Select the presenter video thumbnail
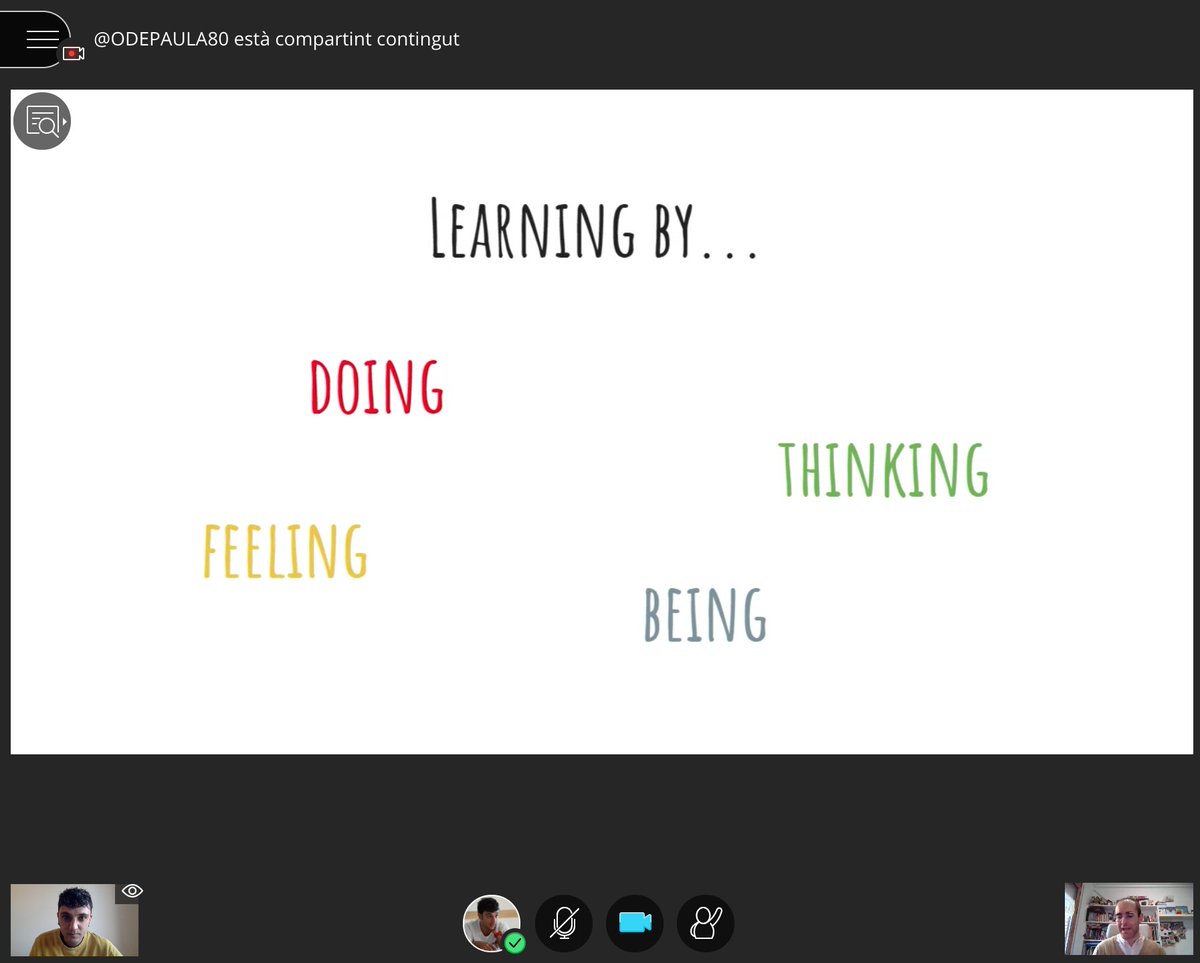 1129,919
